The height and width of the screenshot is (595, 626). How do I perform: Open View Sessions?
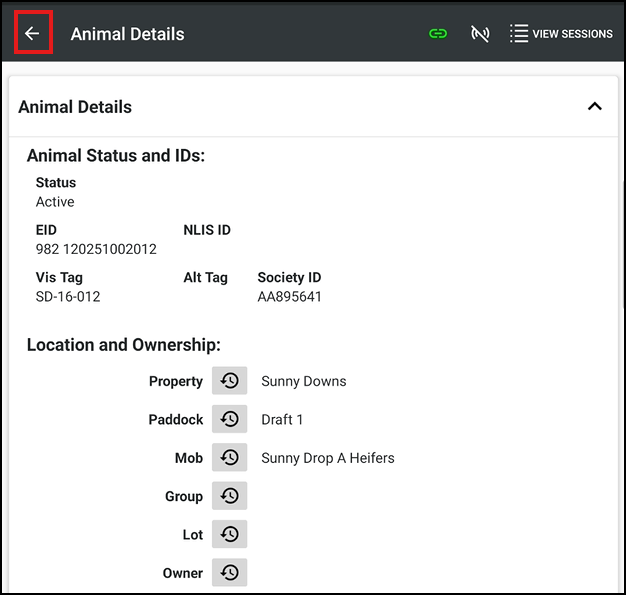561,34
